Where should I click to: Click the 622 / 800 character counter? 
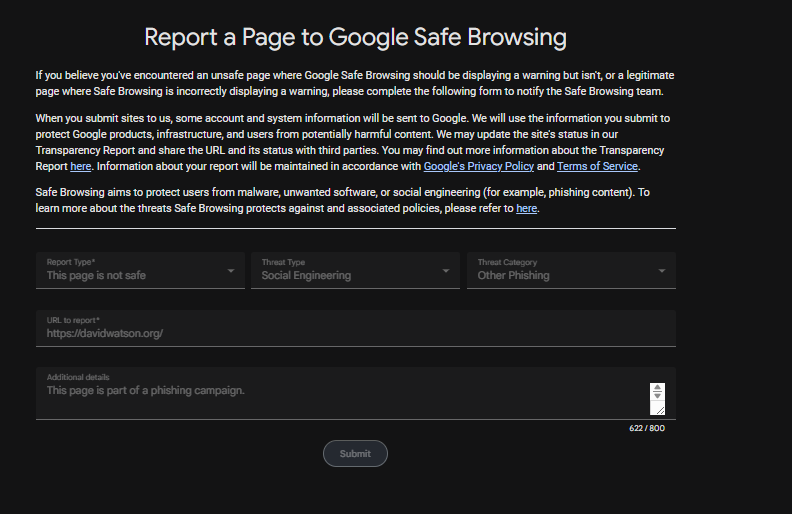pos(647,428)
